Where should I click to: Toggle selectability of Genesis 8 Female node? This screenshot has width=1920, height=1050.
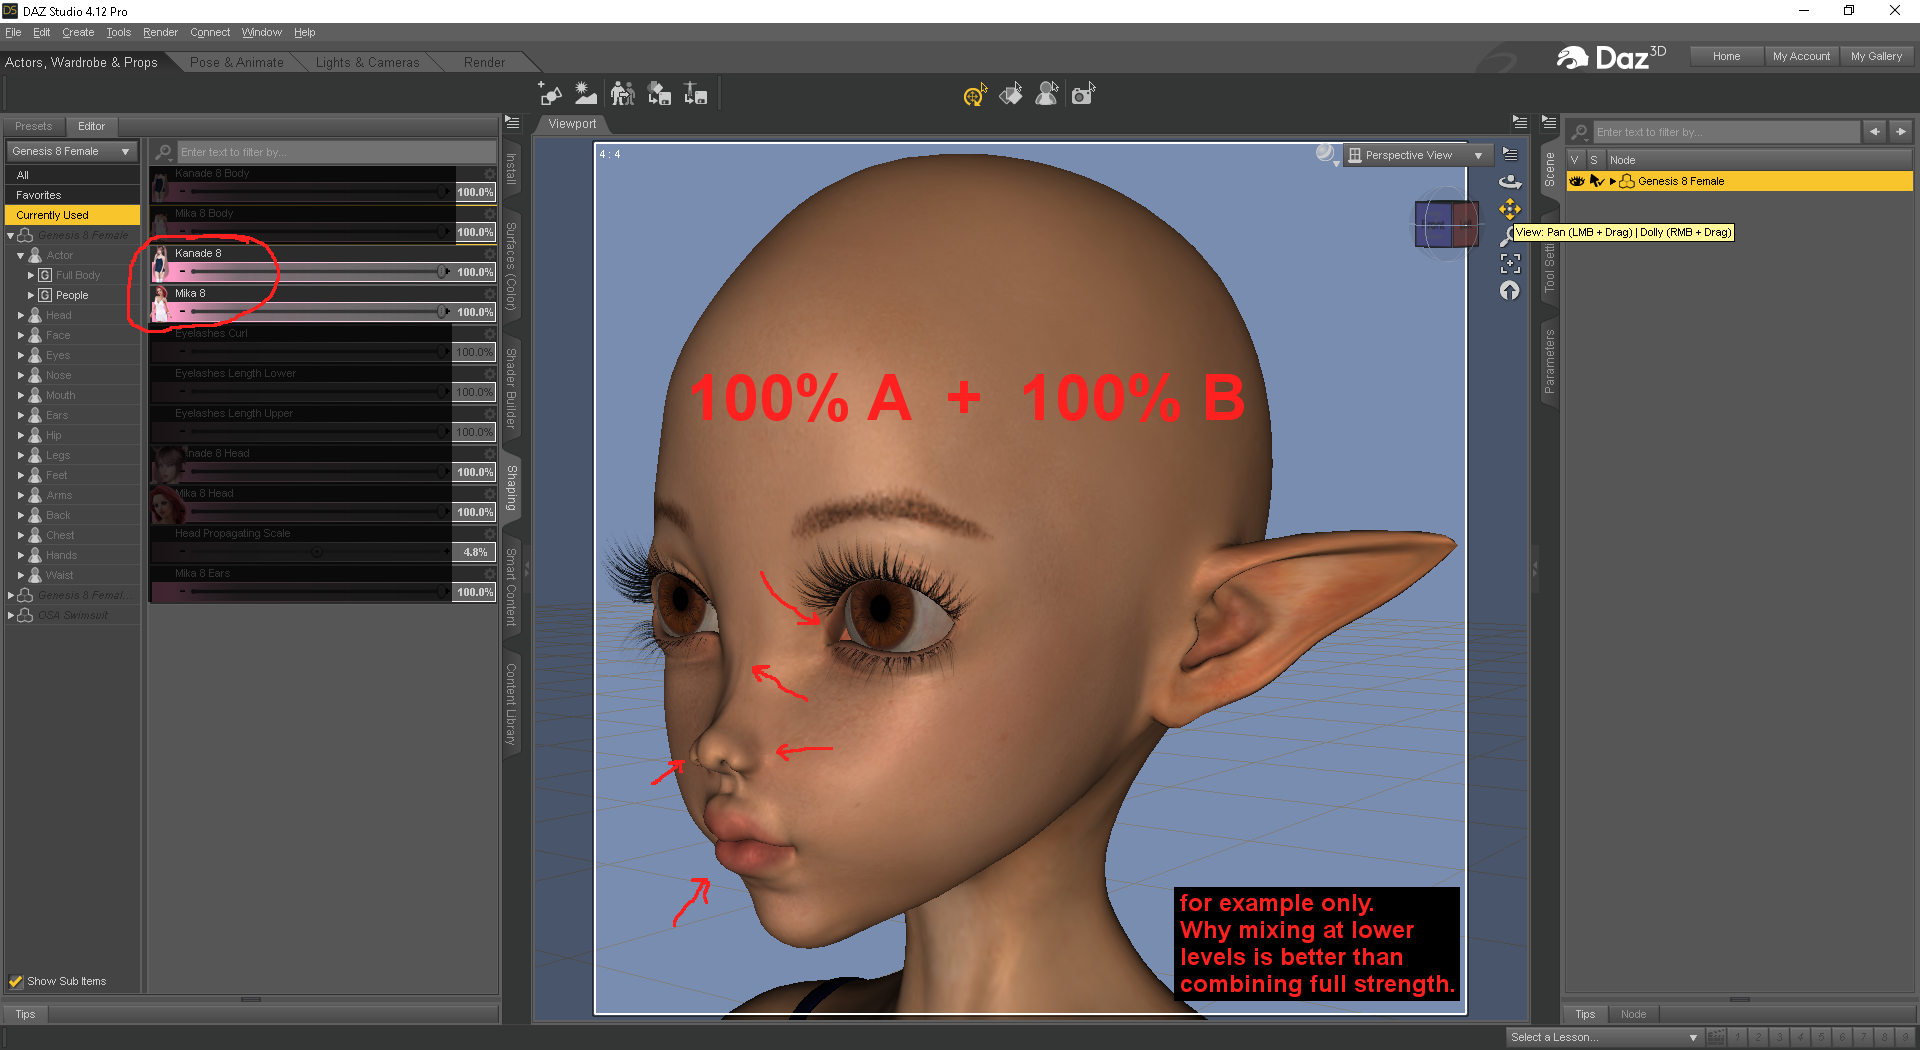(1596, 181)
